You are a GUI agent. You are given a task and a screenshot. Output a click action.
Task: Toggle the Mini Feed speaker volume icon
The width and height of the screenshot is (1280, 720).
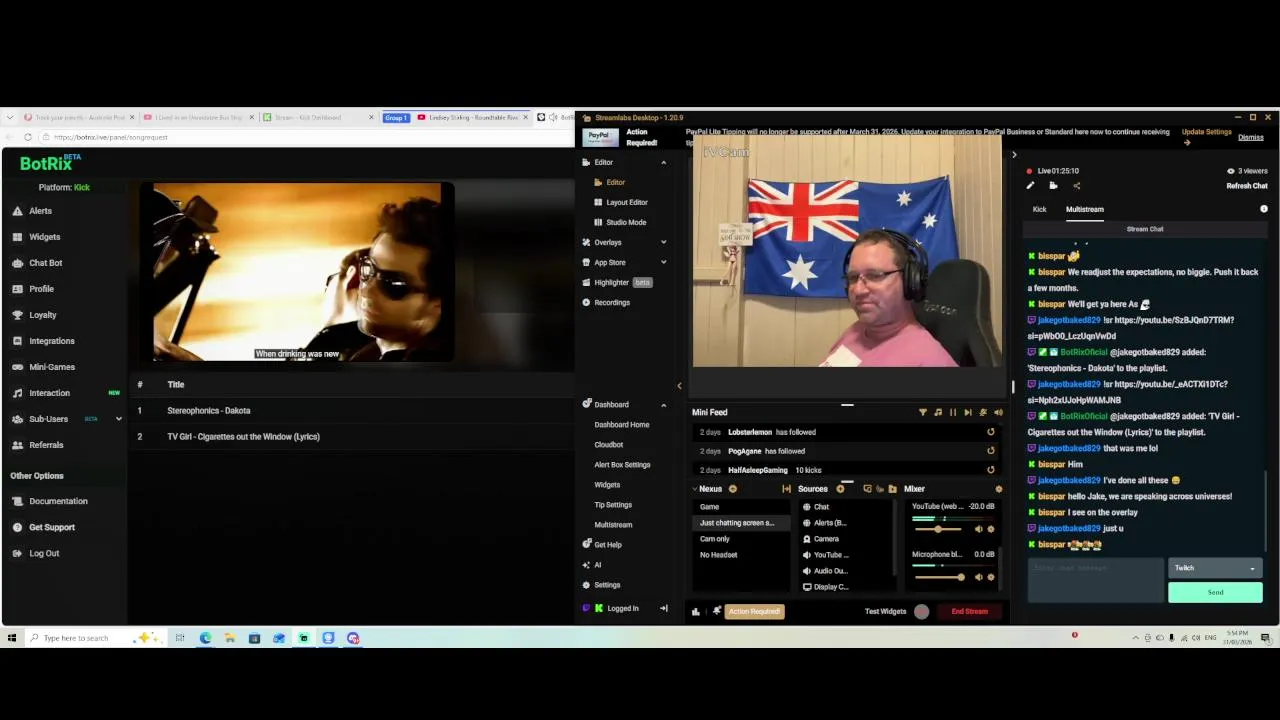click(x=998, y=412)
